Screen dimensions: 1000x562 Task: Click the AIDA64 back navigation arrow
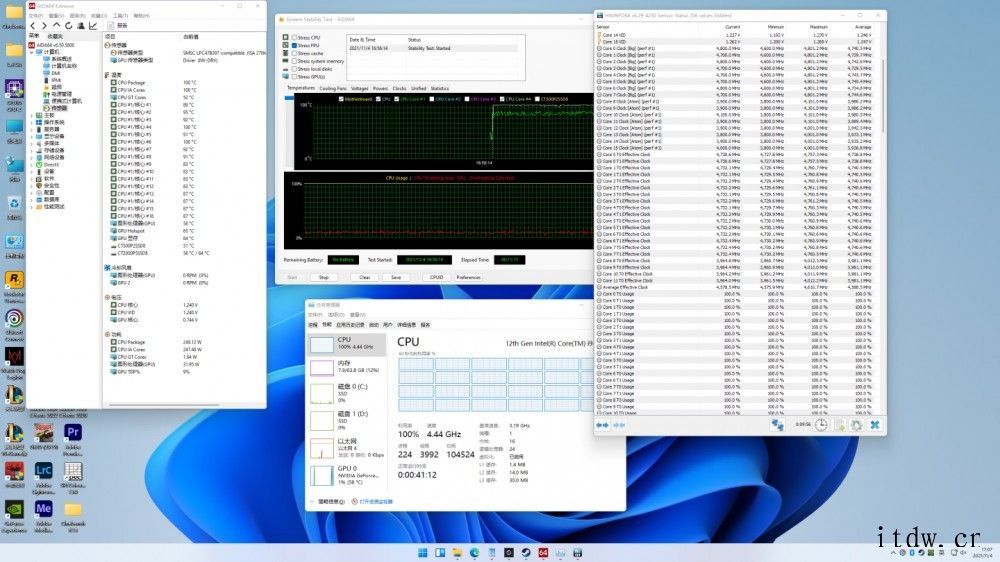click(x=33, y=26)
